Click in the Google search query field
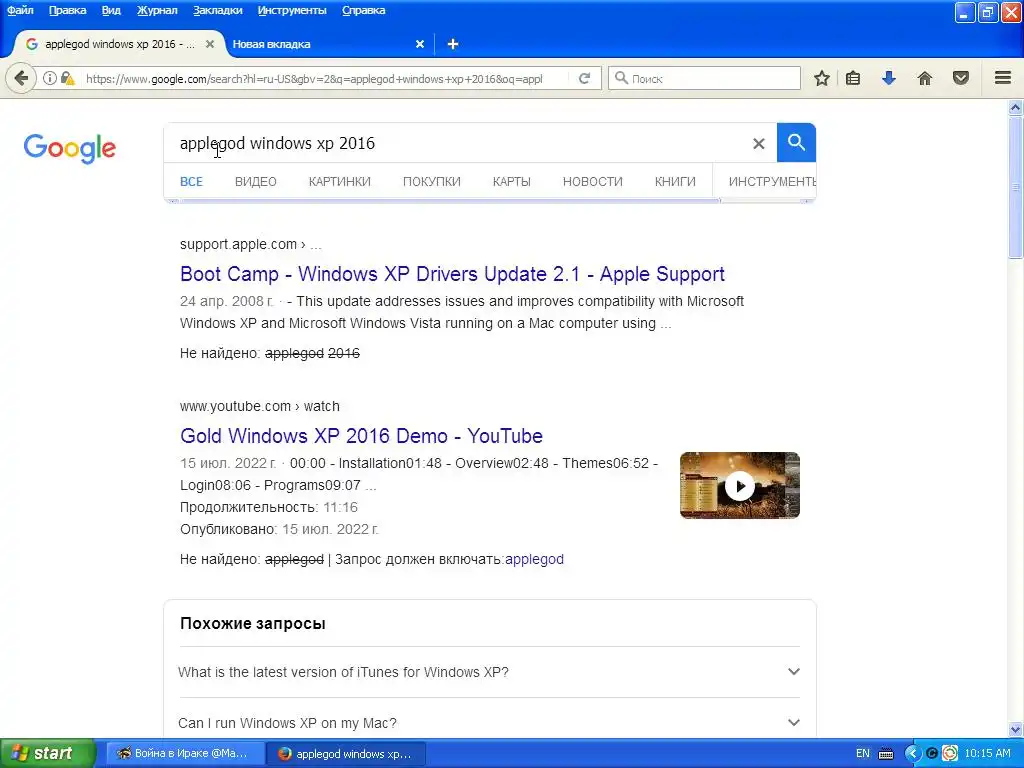The width and height of the screenshot is (1024, 768). pos(457,143)
